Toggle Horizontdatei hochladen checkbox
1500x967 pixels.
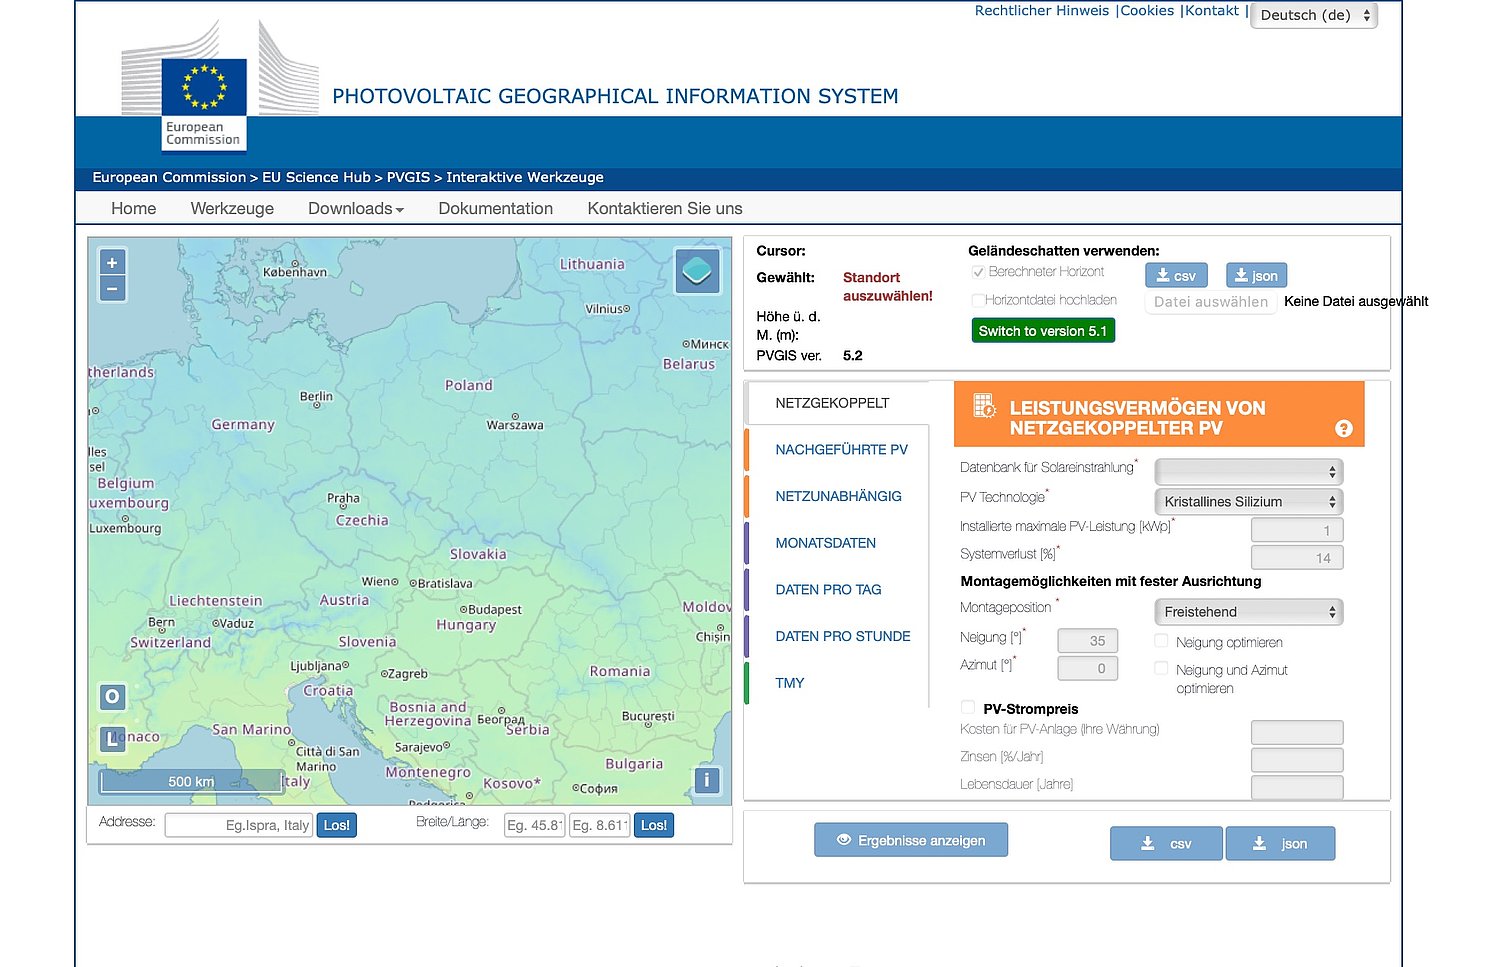(979, 300)
